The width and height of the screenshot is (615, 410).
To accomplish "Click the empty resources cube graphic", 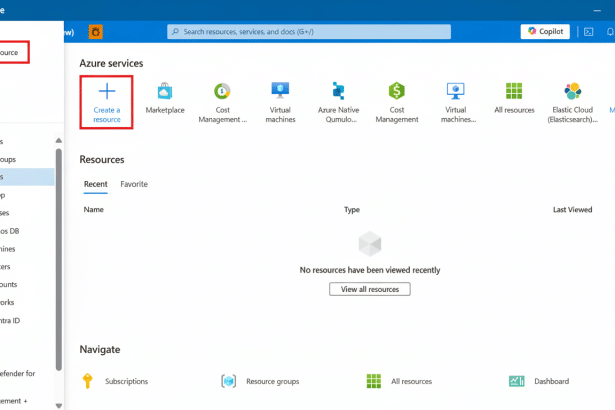I will click(369, 244).
